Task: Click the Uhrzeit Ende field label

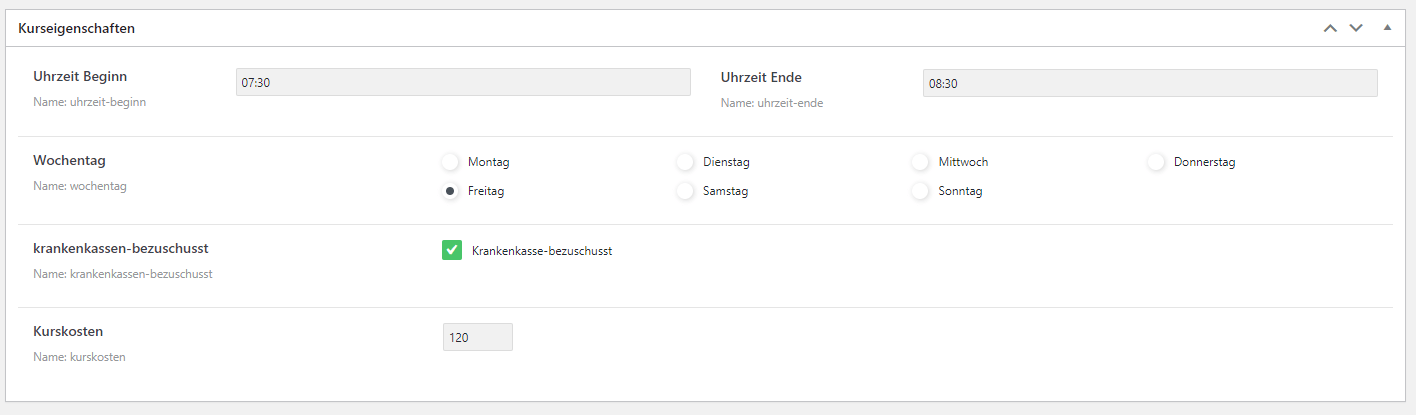Action: point(761,77)
